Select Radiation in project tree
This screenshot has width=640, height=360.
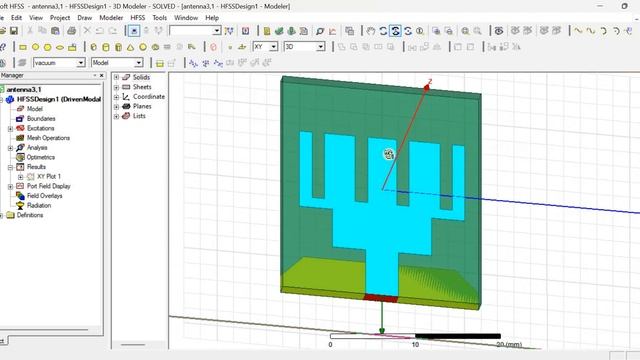tap(39, 206)
